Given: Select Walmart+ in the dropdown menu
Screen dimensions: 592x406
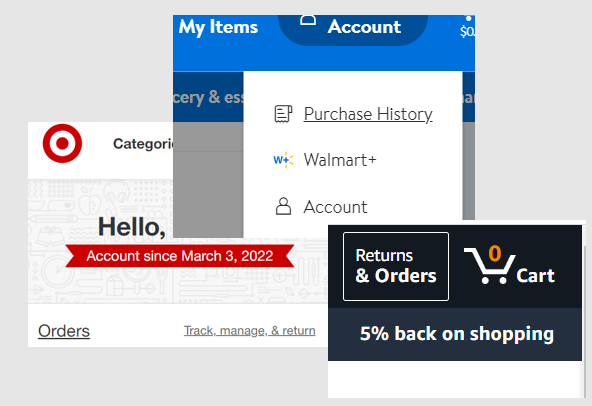Looking at the screenshot, I should click(340, 160).
